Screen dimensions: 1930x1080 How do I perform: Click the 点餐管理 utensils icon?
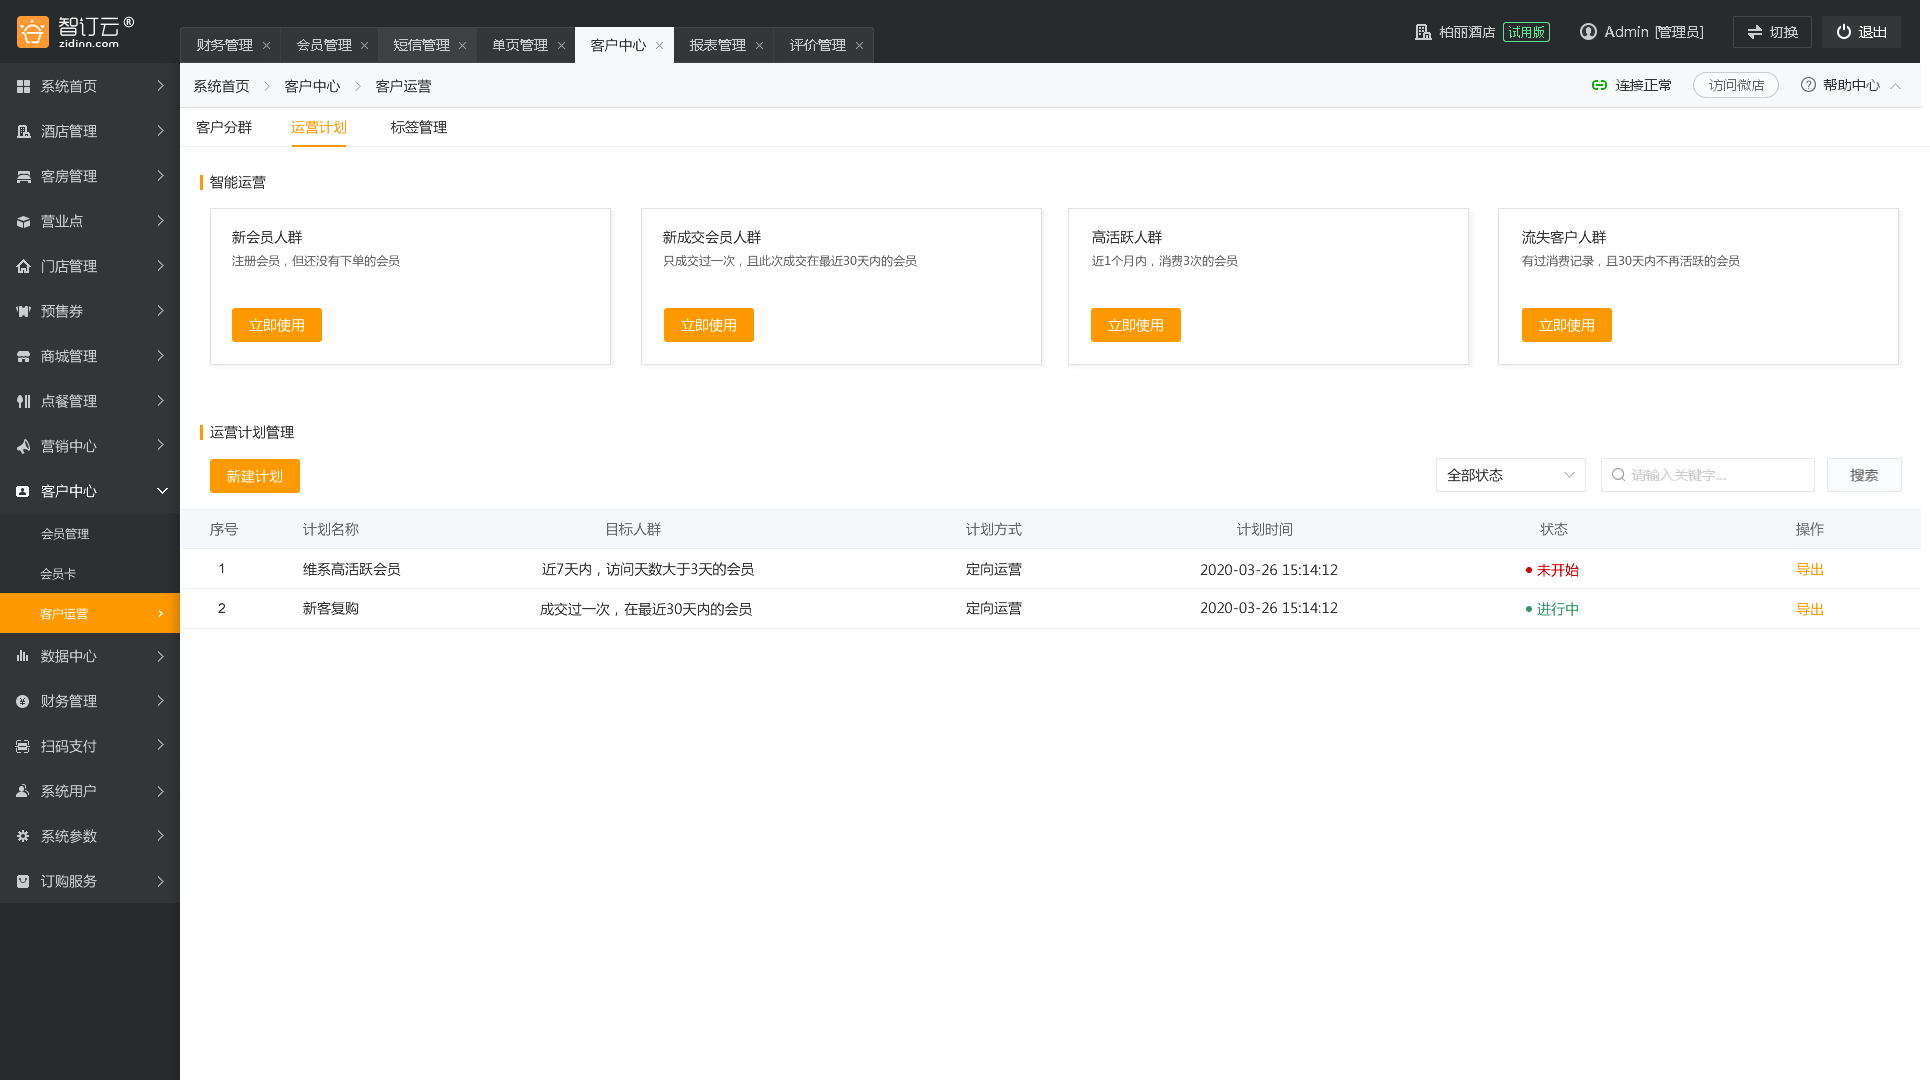click(23, 401)
